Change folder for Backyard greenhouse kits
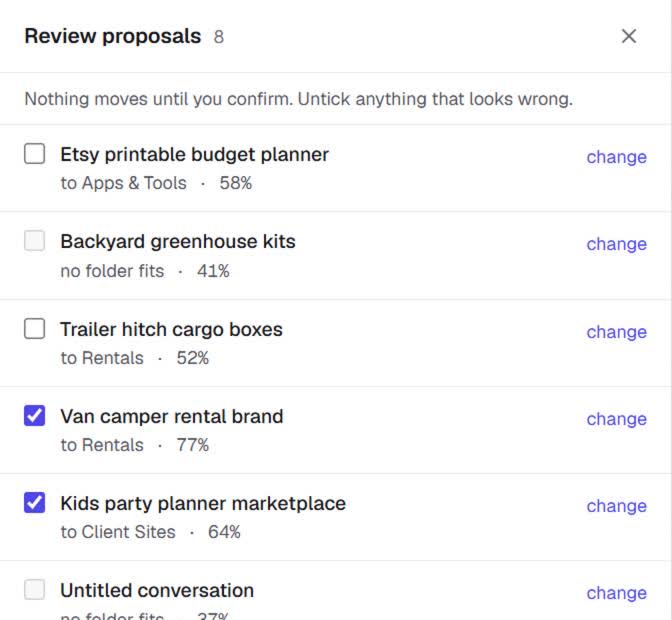 616,244
